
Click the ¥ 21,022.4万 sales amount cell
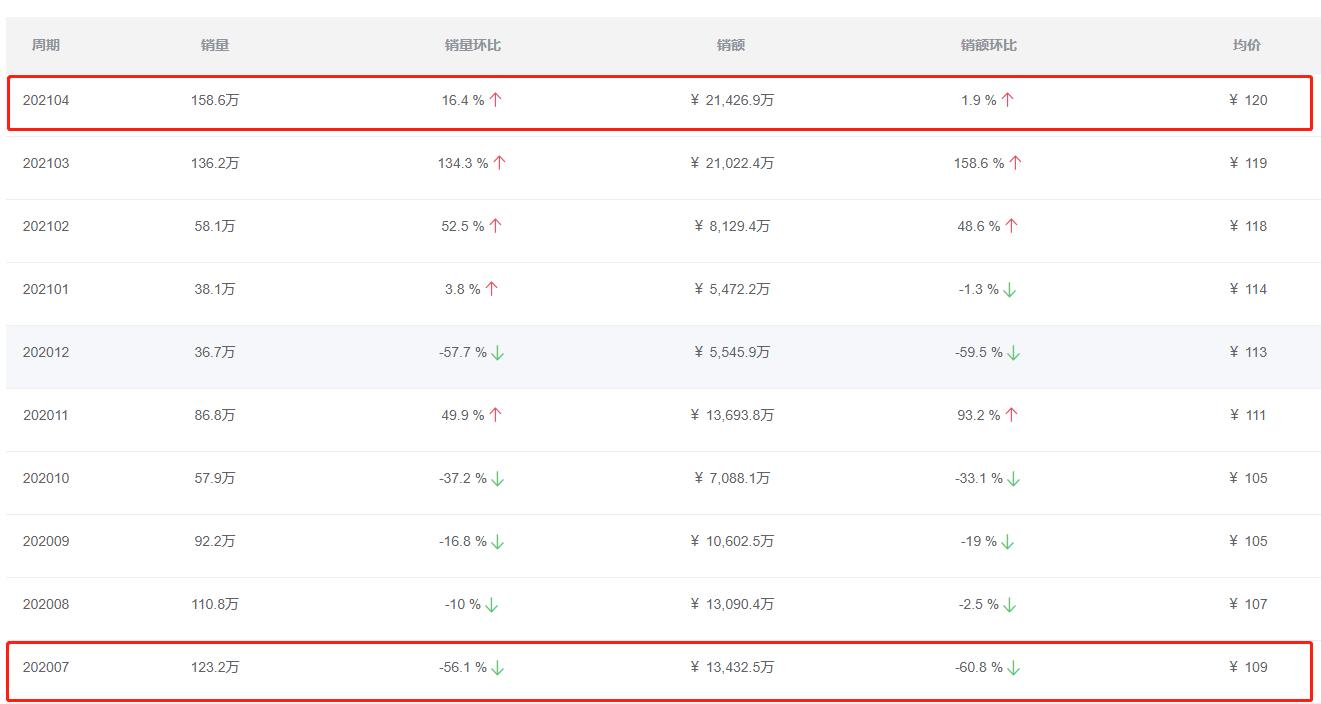[x=732, y=163]
